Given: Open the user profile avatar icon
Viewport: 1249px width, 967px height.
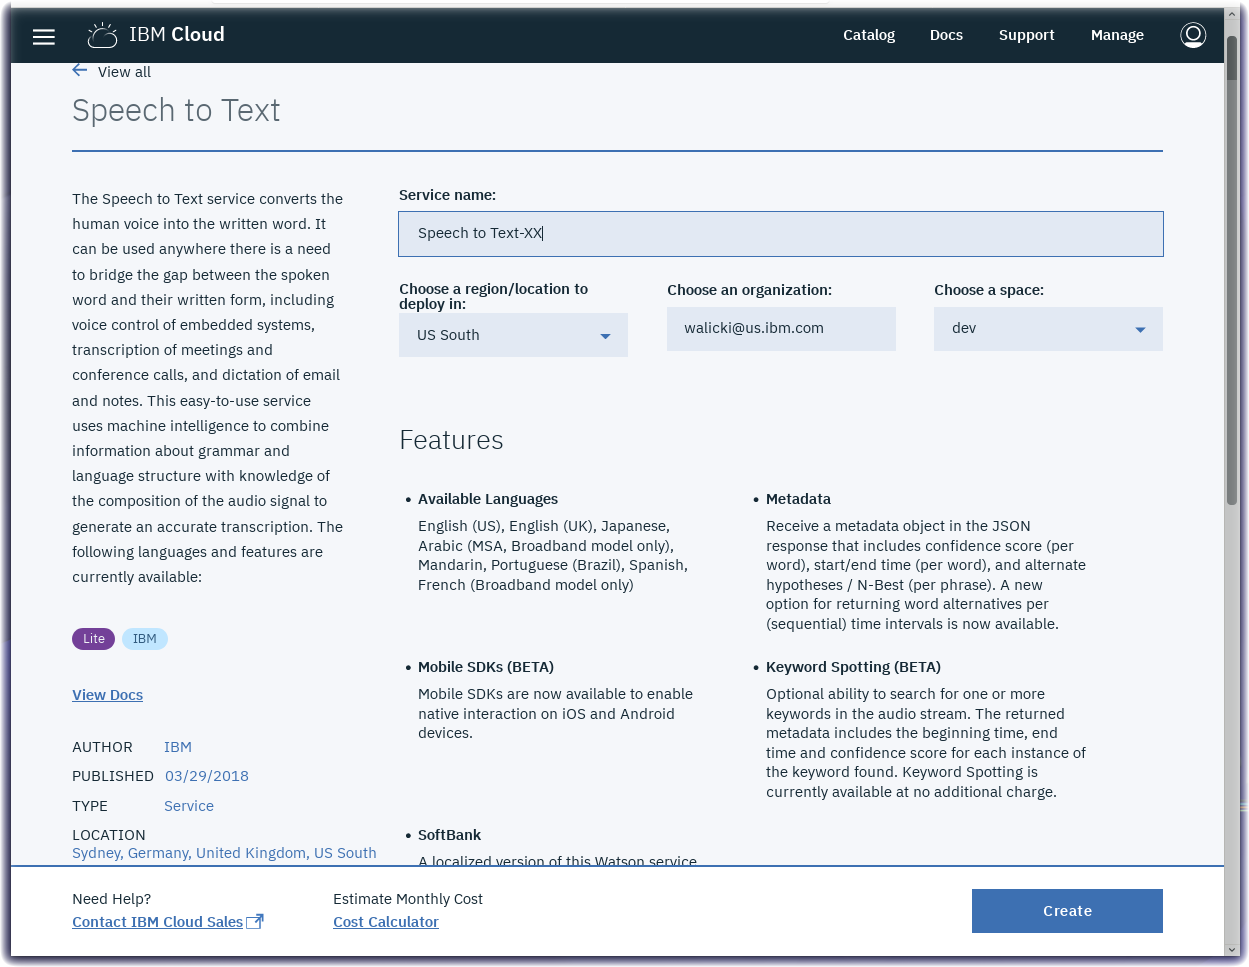Looking at the screenshot, I should pyautogui.click(x=1193, y=35).
